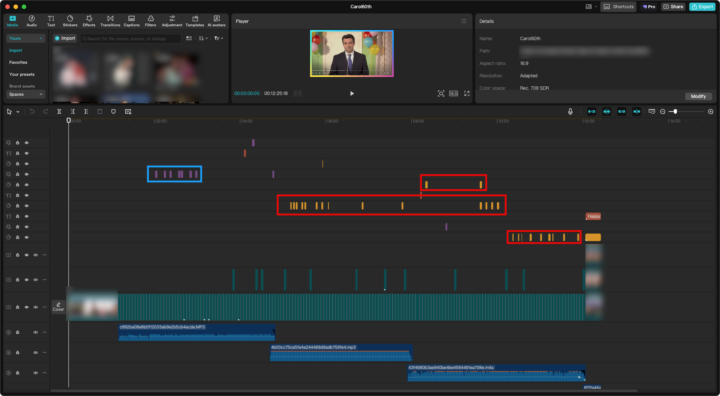The width and height of the screenshot is (720, 396).
Task: Click the Redo arrow
Action: pyautogui.click(x=45, y=112)
